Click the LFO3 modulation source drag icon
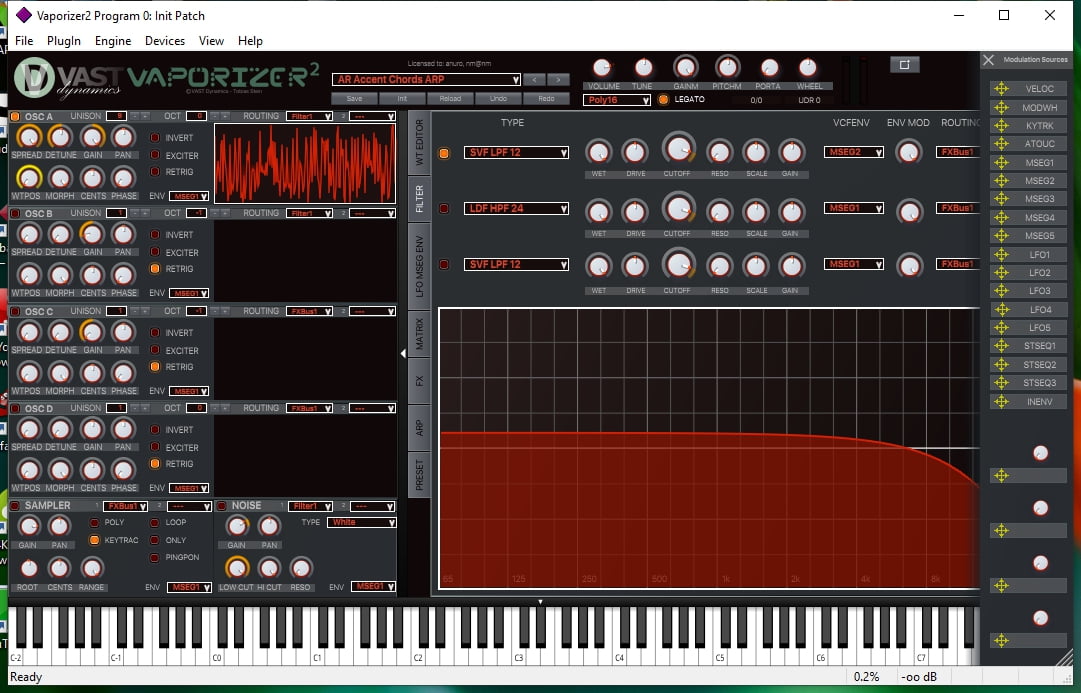Image resolution: width=1081 pixels, height=693 pixels. pos(1001,290)
